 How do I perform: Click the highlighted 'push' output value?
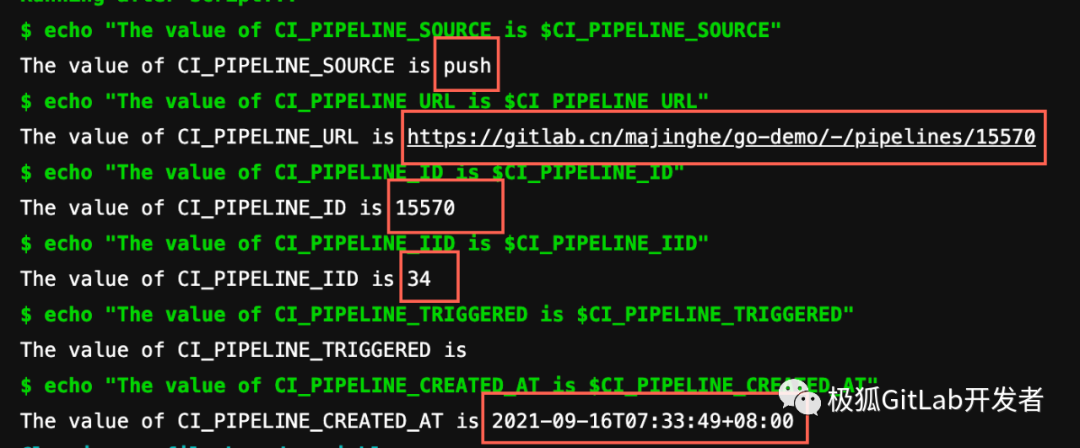[x=467, y=66]
